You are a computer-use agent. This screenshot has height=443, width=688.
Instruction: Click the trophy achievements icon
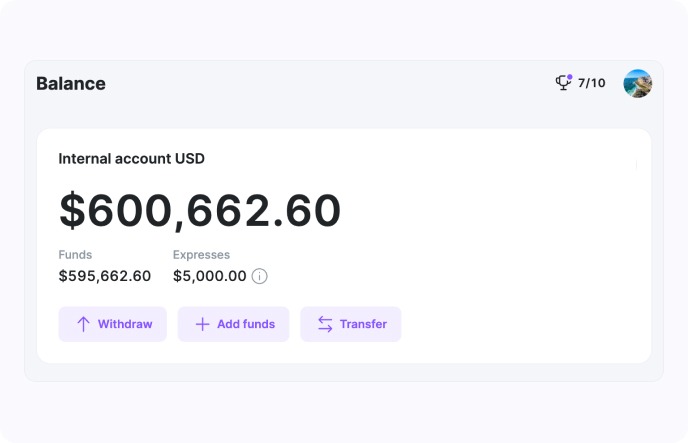click(563, 83)
